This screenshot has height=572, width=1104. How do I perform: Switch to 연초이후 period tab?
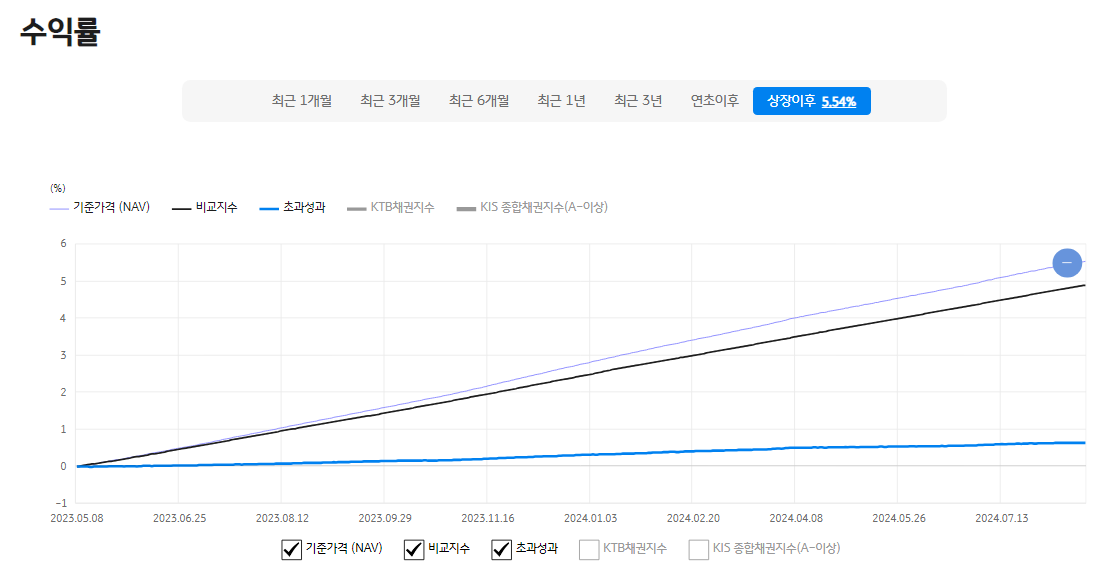[715, 101]
